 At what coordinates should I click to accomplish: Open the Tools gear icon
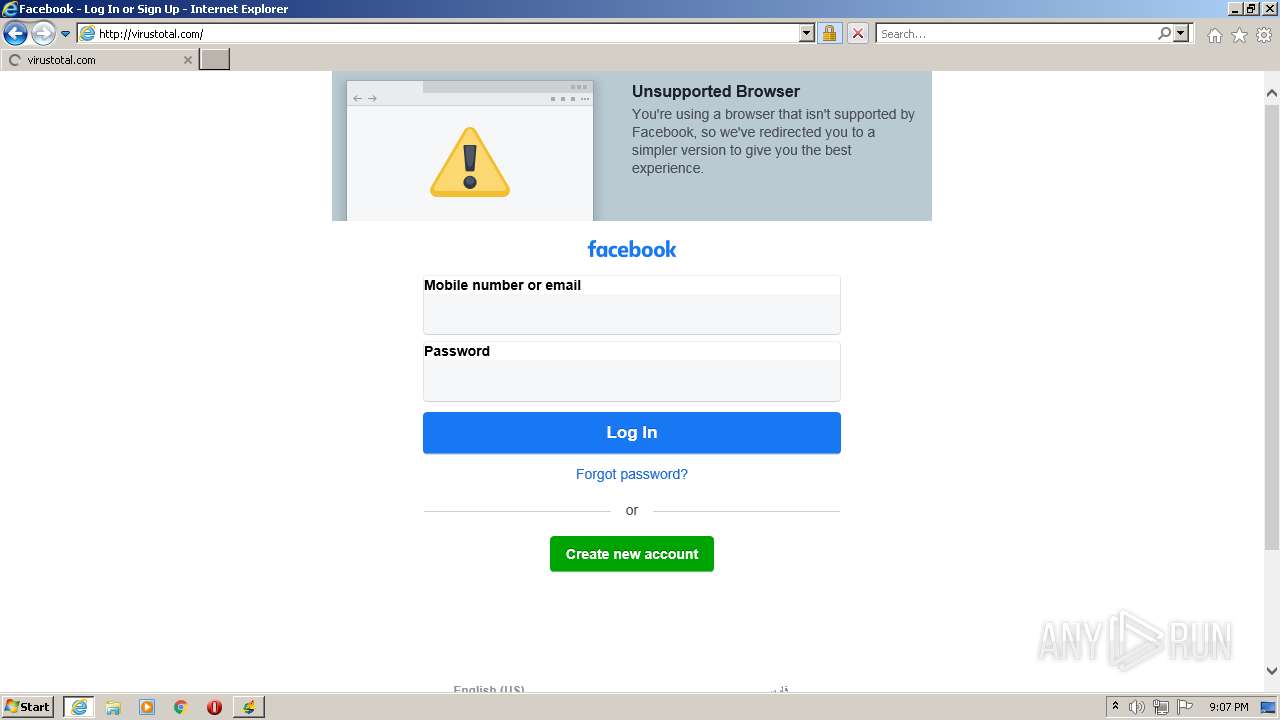[x=1264, y=35]
